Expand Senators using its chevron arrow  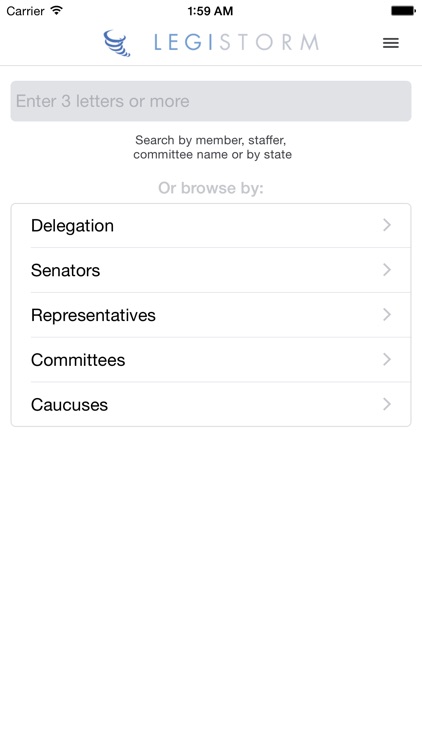pos(387,270)
